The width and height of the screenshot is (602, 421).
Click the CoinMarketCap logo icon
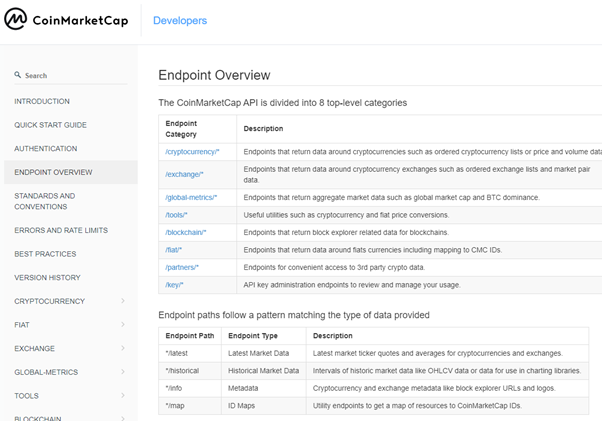pyautogui.click(x=15, y=19)
